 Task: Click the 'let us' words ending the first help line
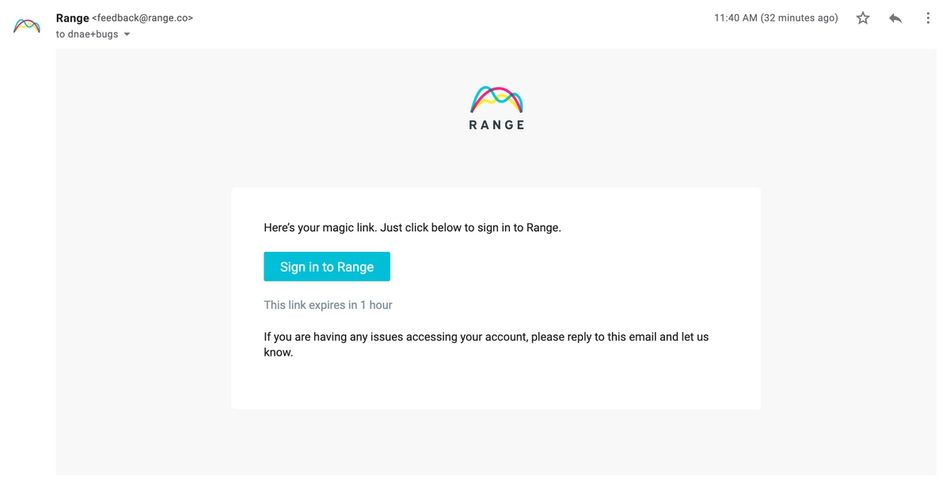(695, 337)
